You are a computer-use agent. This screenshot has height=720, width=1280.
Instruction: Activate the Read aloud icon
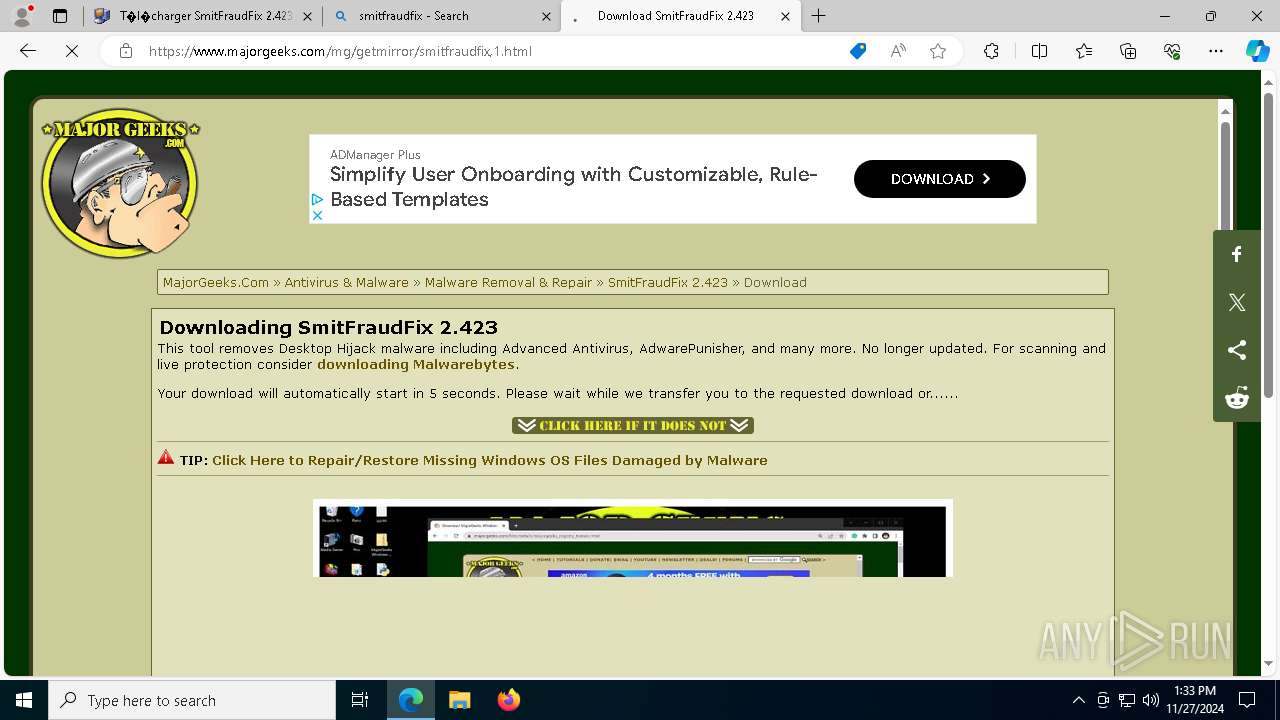coord(898,51)
